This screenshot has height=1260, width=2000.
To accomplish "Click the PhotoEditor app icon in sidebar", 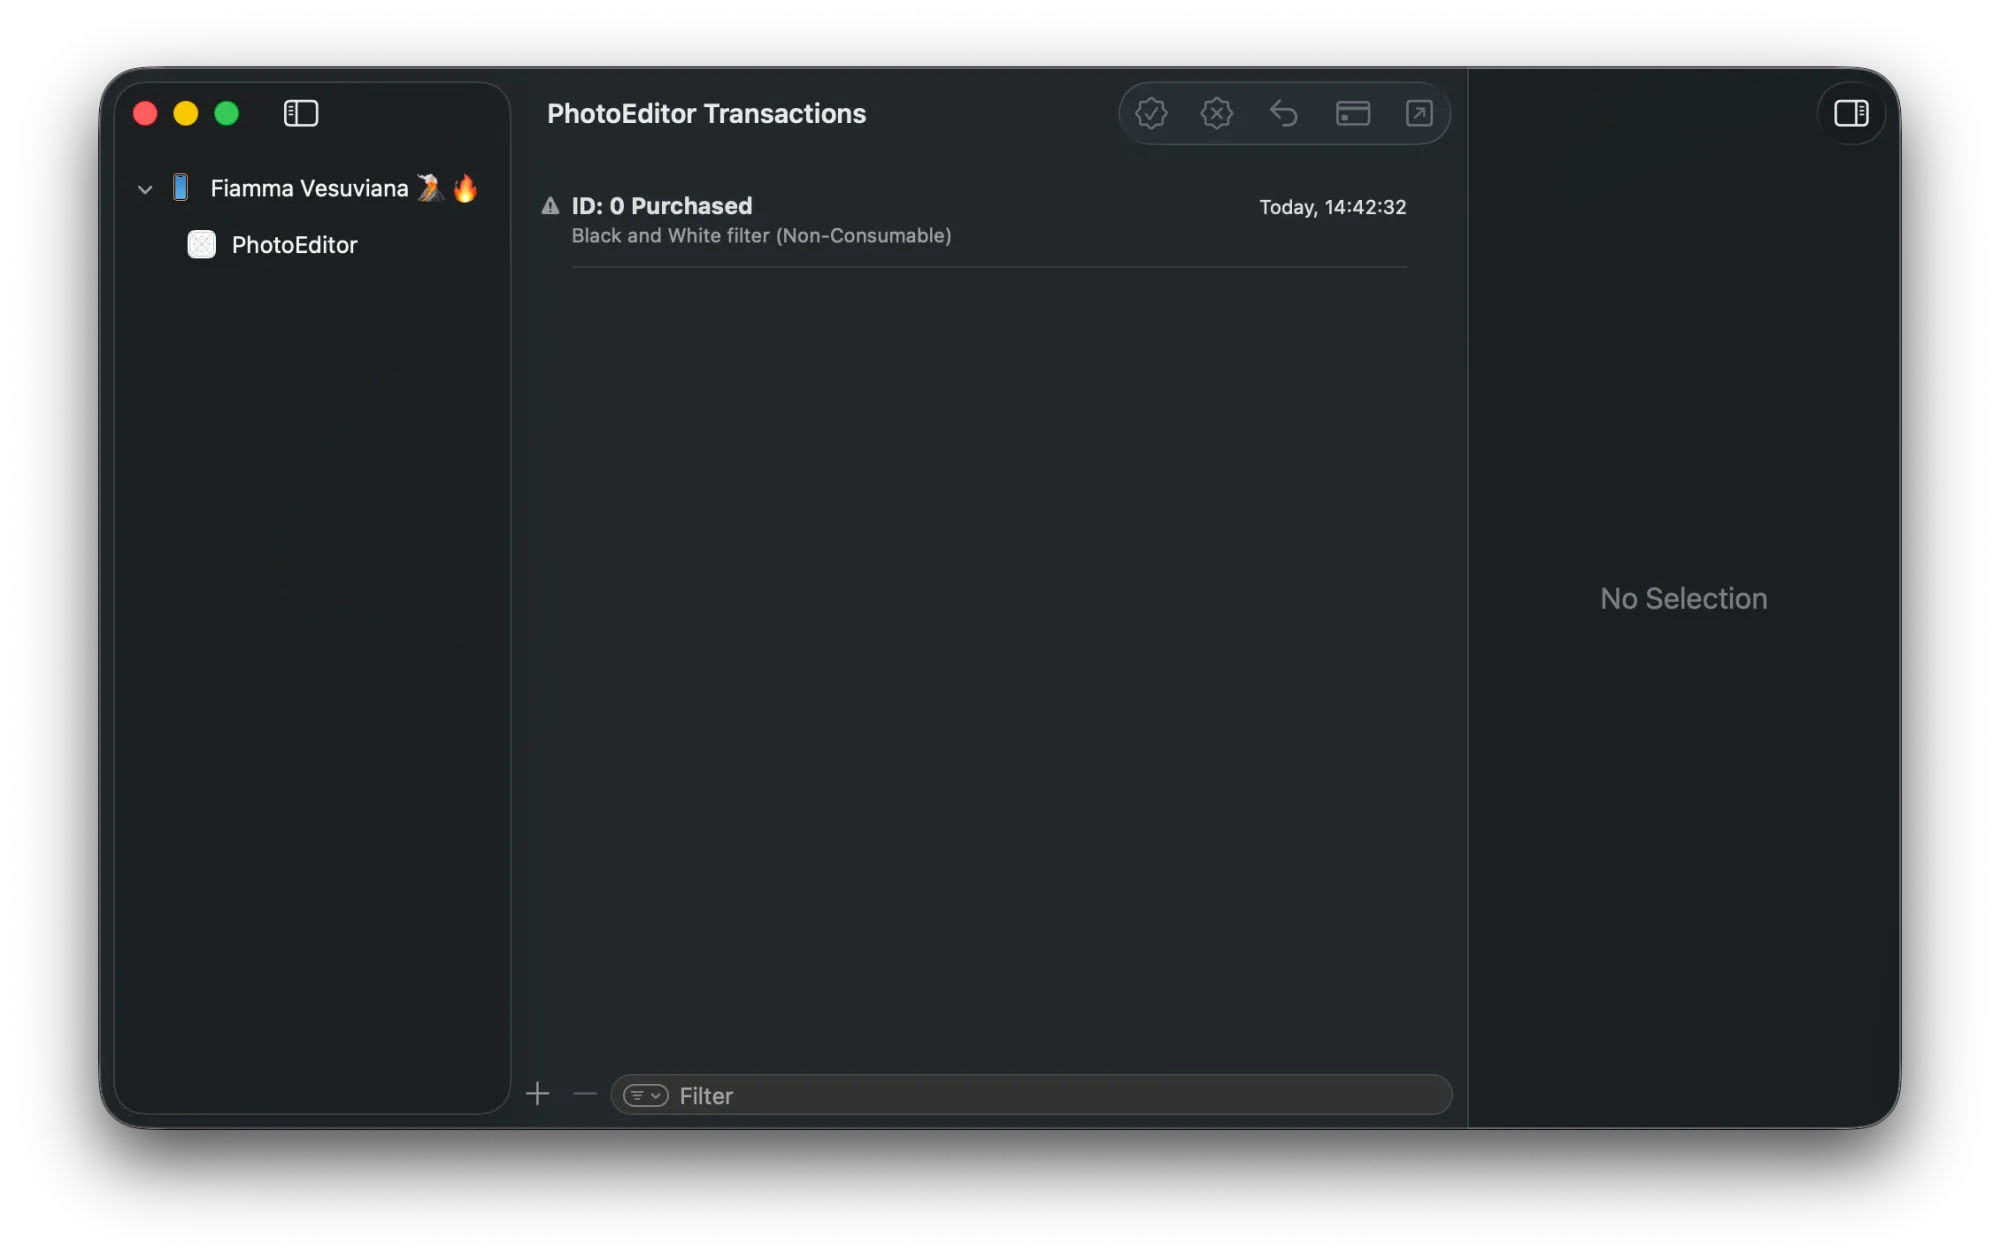I will coord(202,245).
